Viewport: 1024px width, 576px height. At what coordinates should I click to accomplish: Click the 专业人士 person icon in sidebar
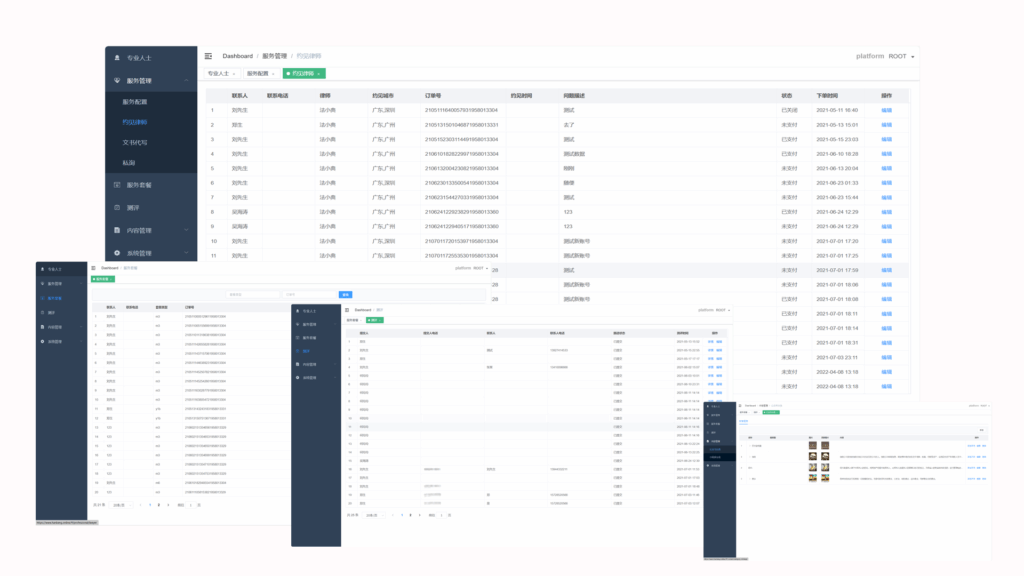(117, 57)
